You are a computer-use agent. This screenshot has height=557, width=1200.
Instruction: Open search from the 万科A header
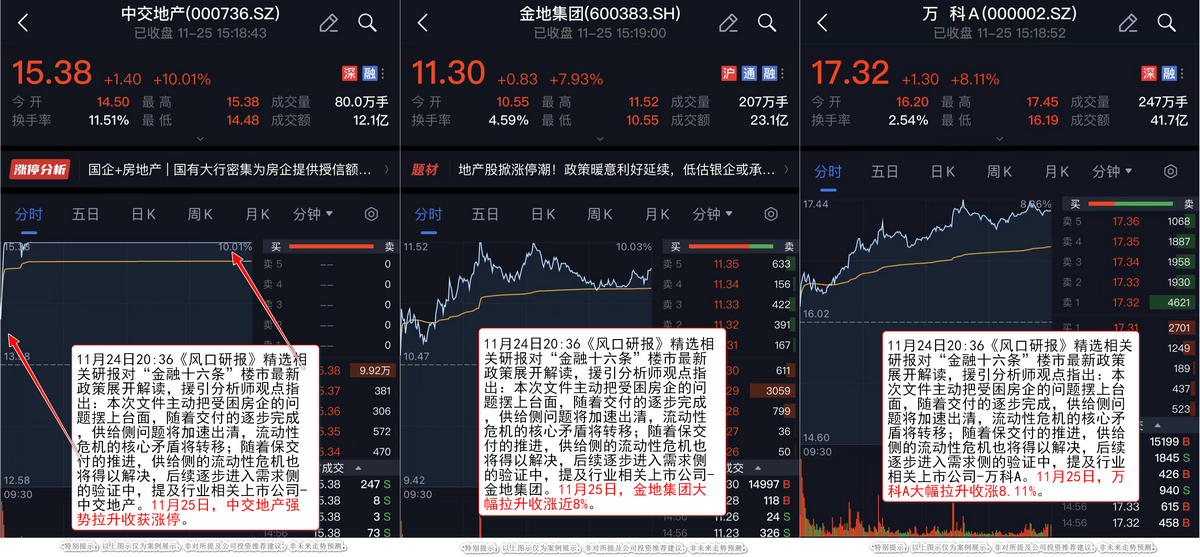pos(1167,22)
